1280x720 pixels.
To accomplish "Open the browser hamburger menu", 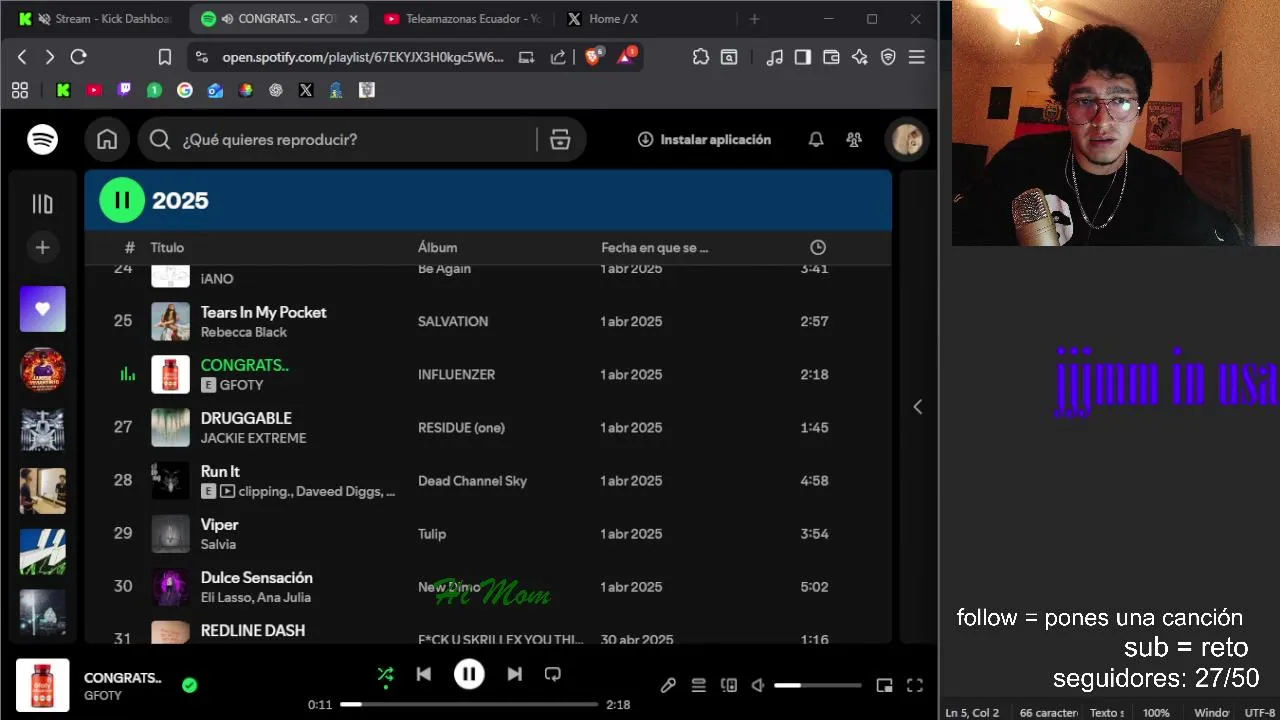I will [916, 57].
